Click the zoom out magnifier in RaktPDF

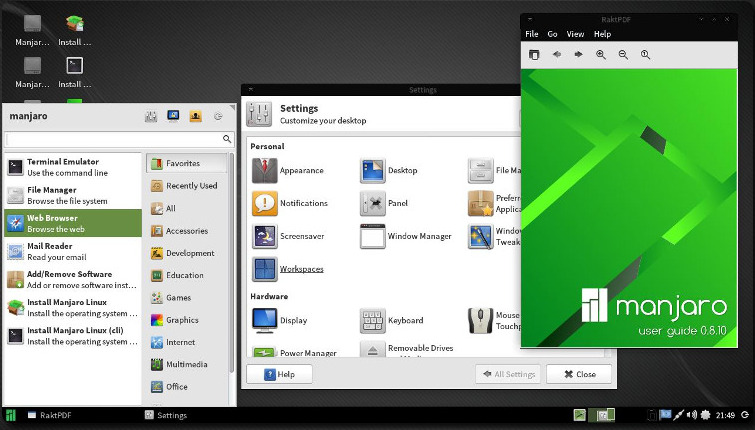click(623, 55)
